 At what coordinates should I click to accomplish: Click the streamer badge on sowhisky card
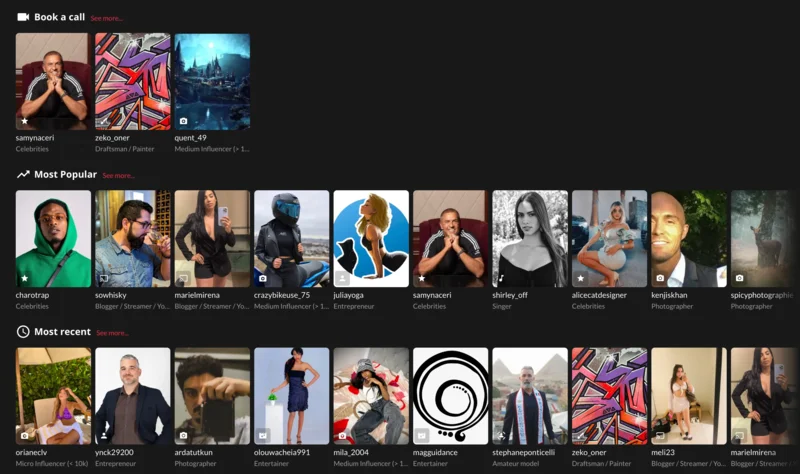pyautogui.click(x=104, y=278)
